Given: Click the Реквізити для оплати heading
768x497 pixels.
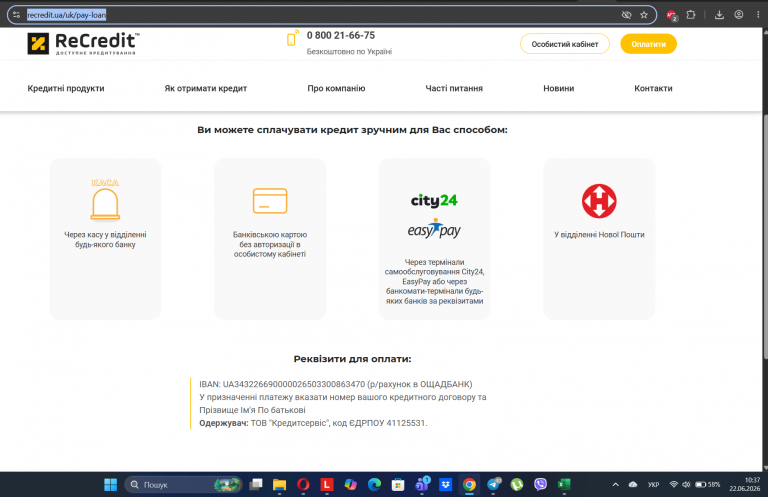Looking at the screenshot, I should (352, 359).
